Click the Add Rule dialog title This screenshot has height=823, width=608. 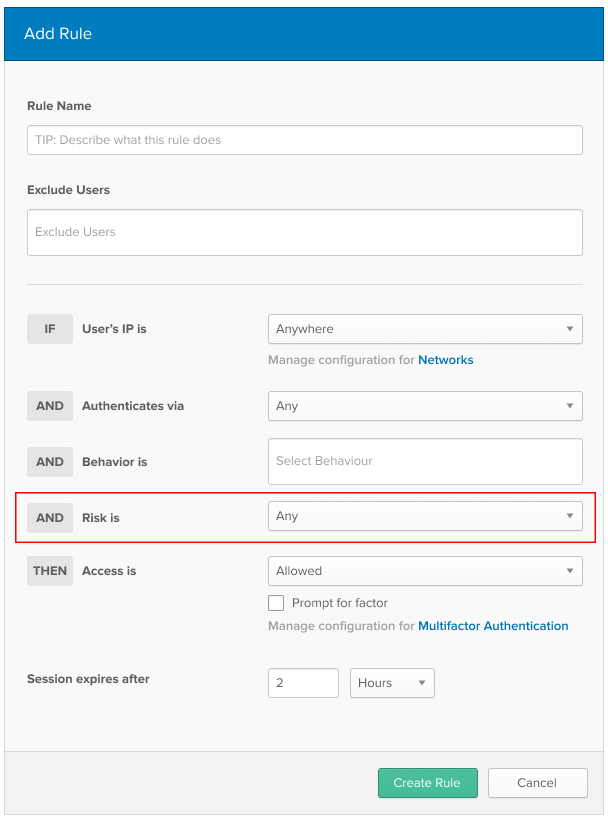pyautogui.click(x=58, y=34)
